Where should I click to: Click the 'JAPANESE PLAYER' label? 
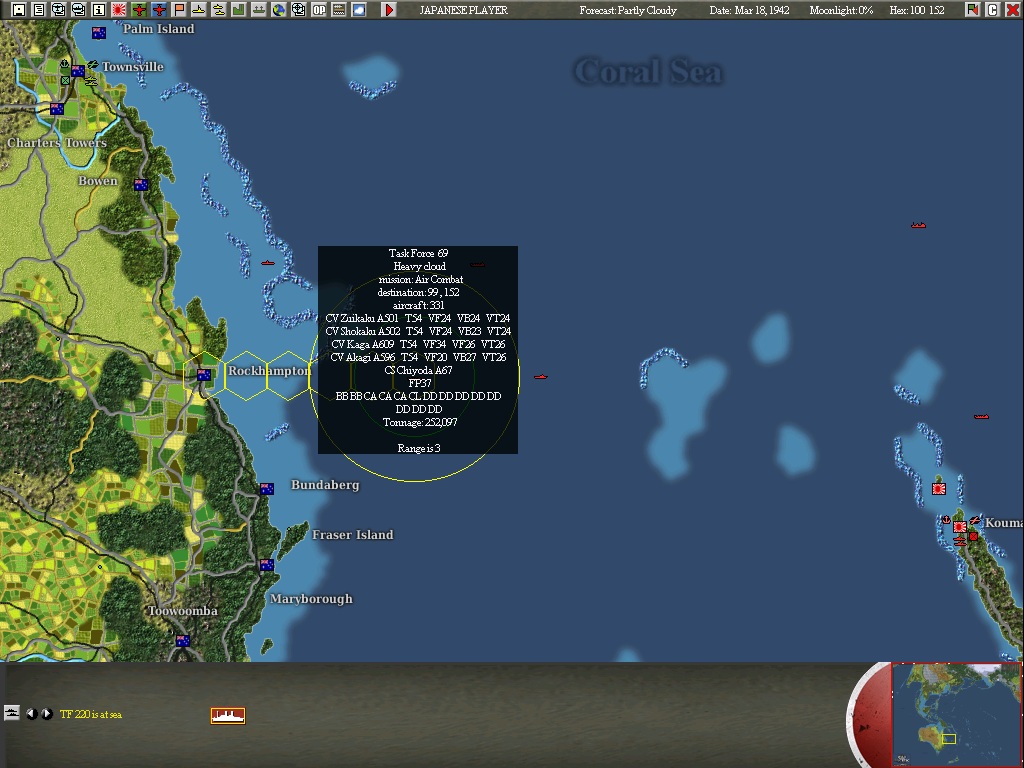coord(463,10)
